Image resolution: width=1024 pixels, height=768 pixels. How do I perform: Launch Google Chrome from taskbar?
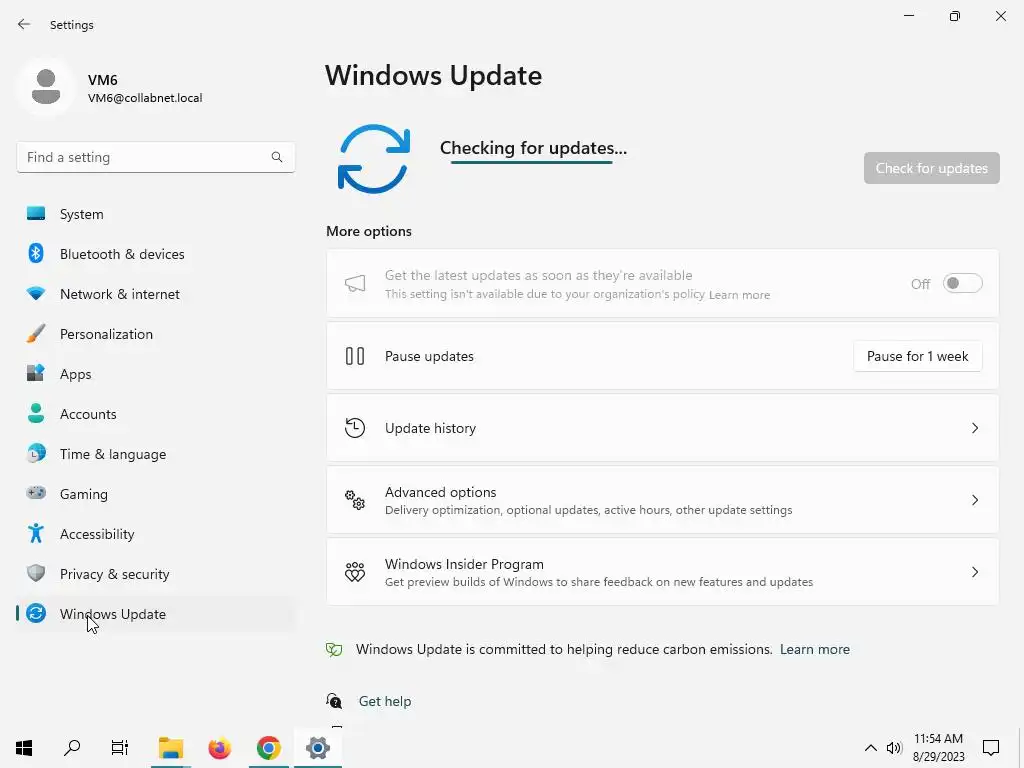(x=268, y=748)
